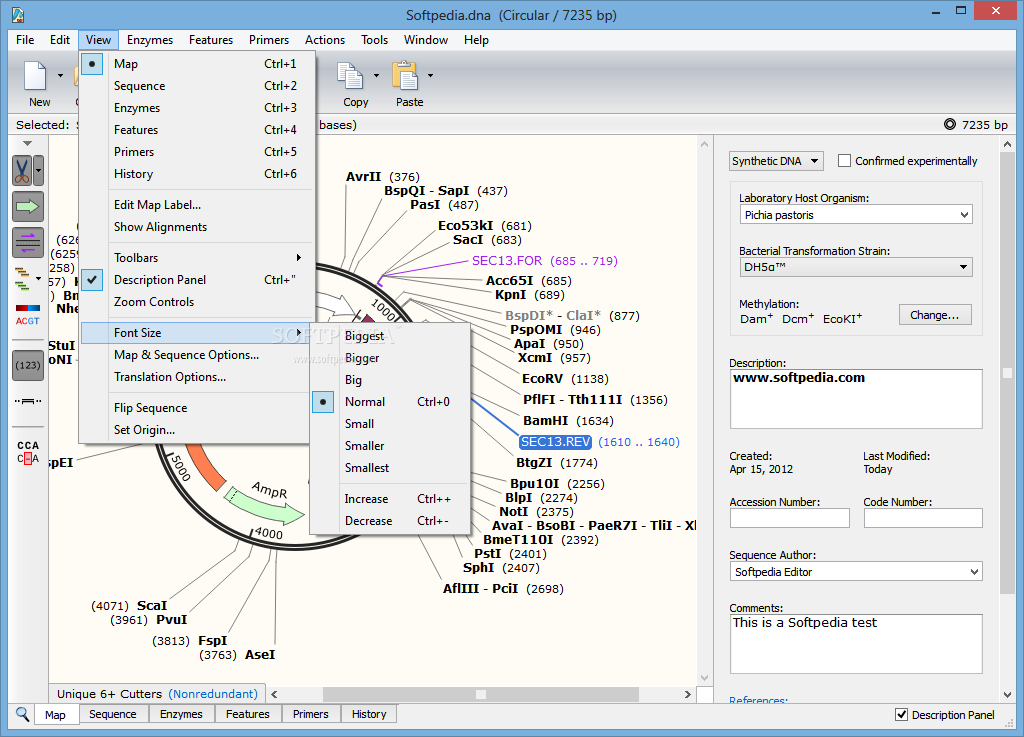The image size is (1024, 737).
Task: Toggle the (123) position numbers icon
Action: pos(27,365)
